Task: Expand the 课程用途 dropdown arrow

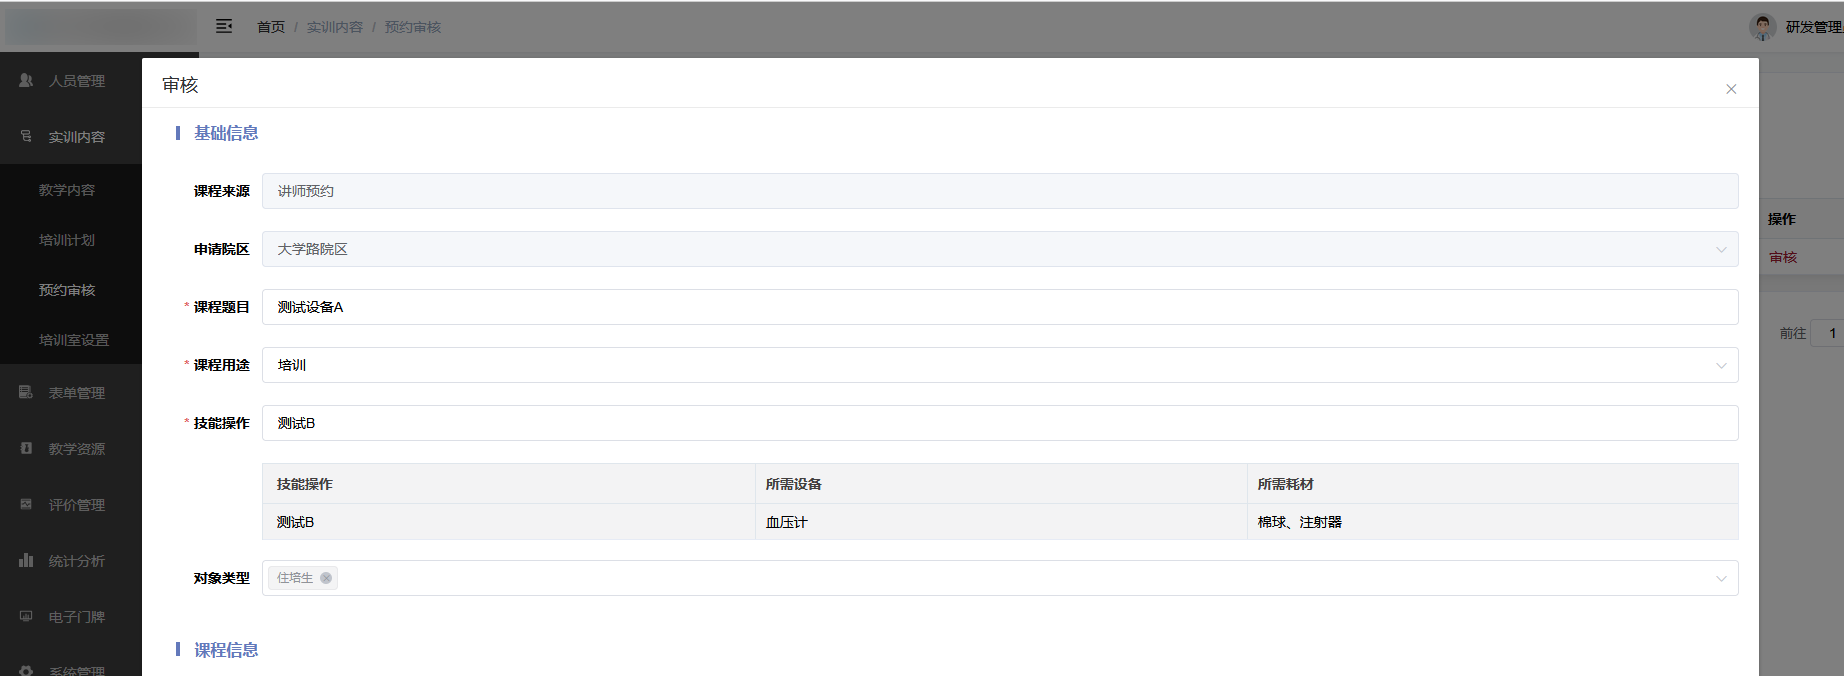Action: click(1721, 365)
